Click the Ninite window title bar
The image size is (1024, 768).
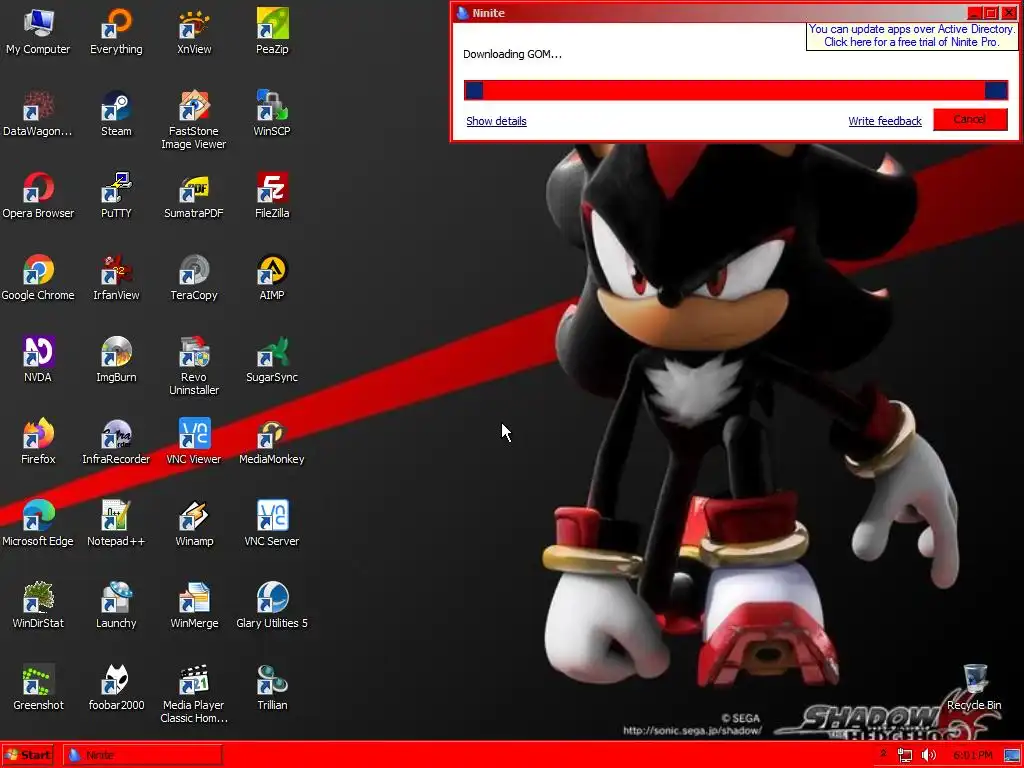click(x=709, y=13)
